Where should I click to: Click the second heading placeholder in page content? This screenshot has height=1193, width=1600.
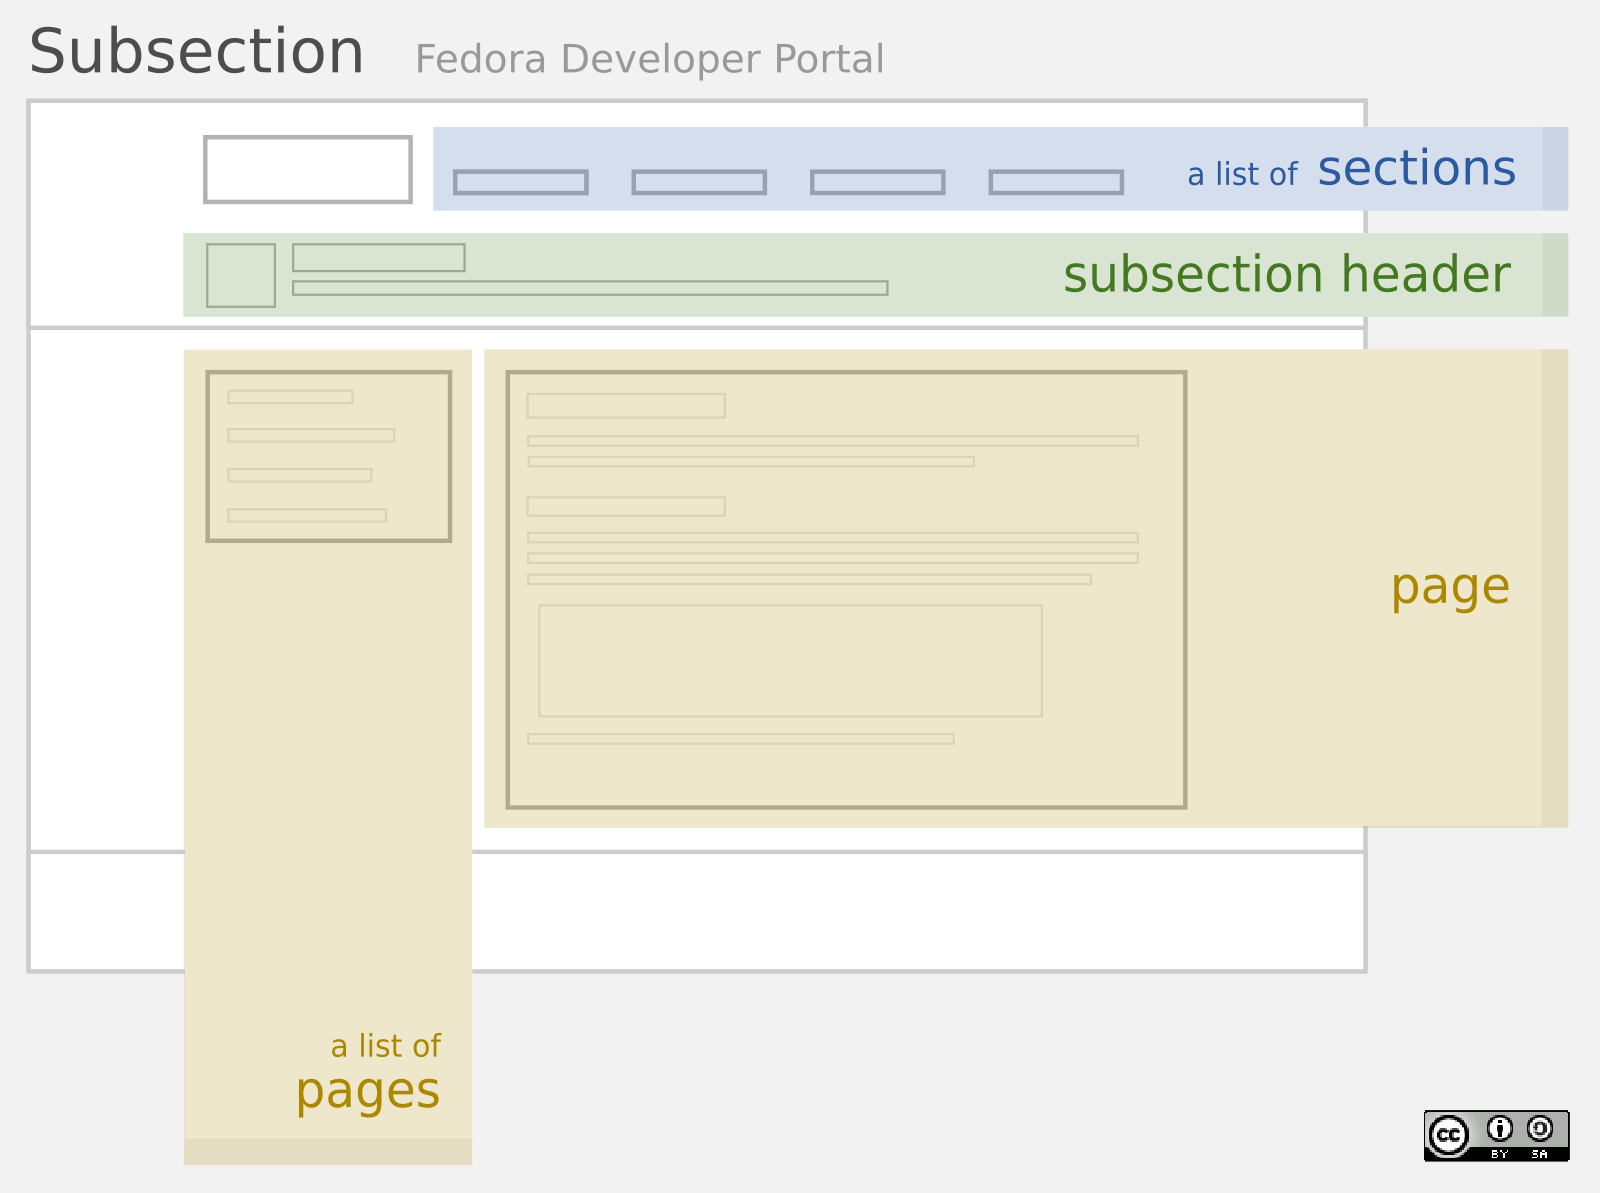tap(626, 506)
